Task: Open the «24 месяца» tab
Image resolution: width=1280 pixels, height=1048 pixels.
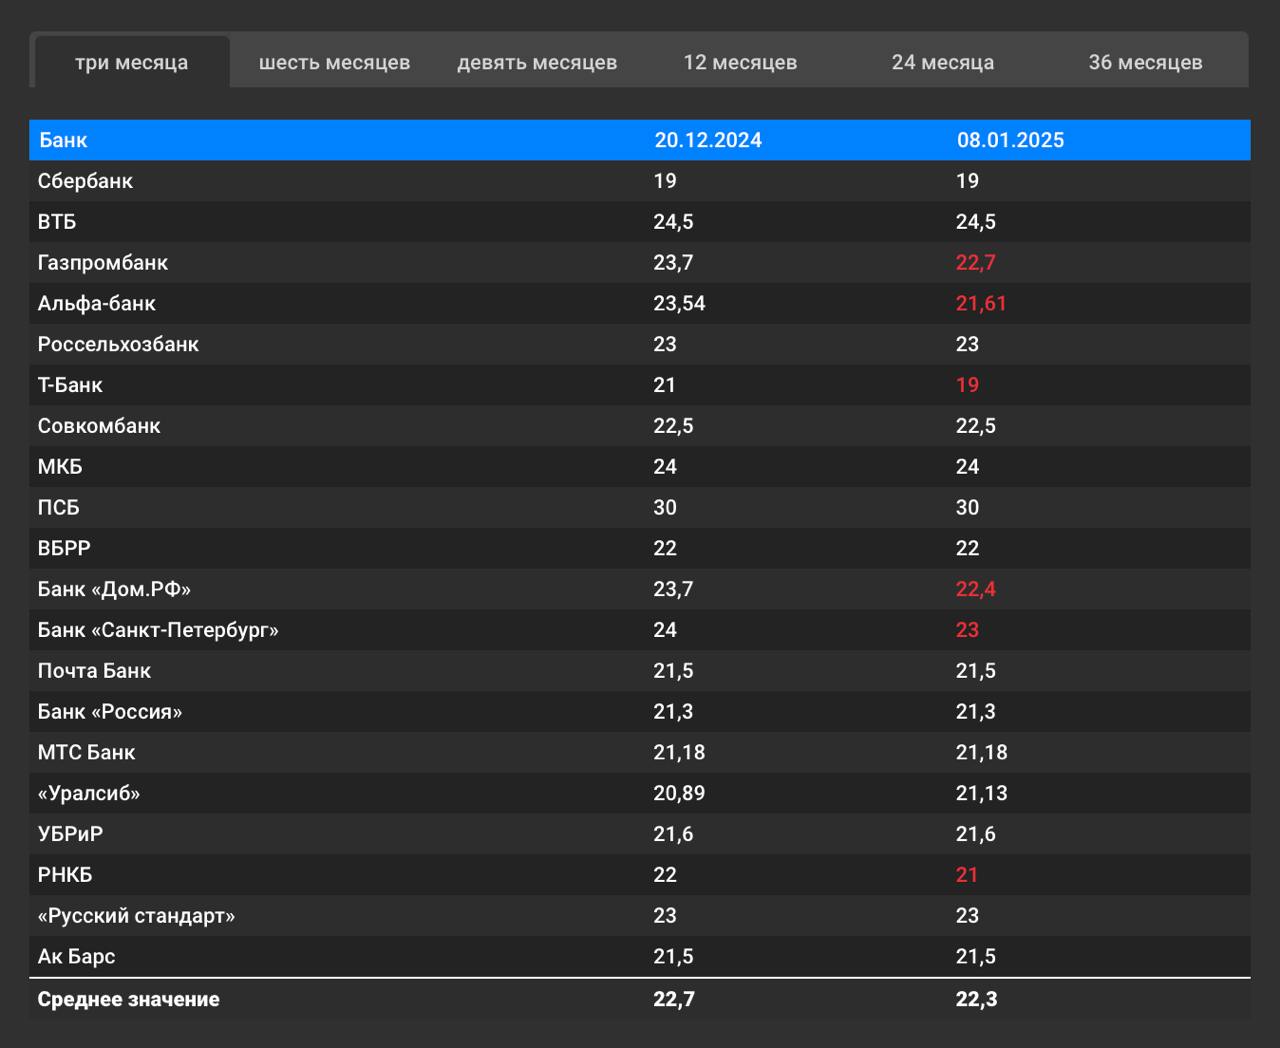Action: pyautogui.click(x=943, y=62)
